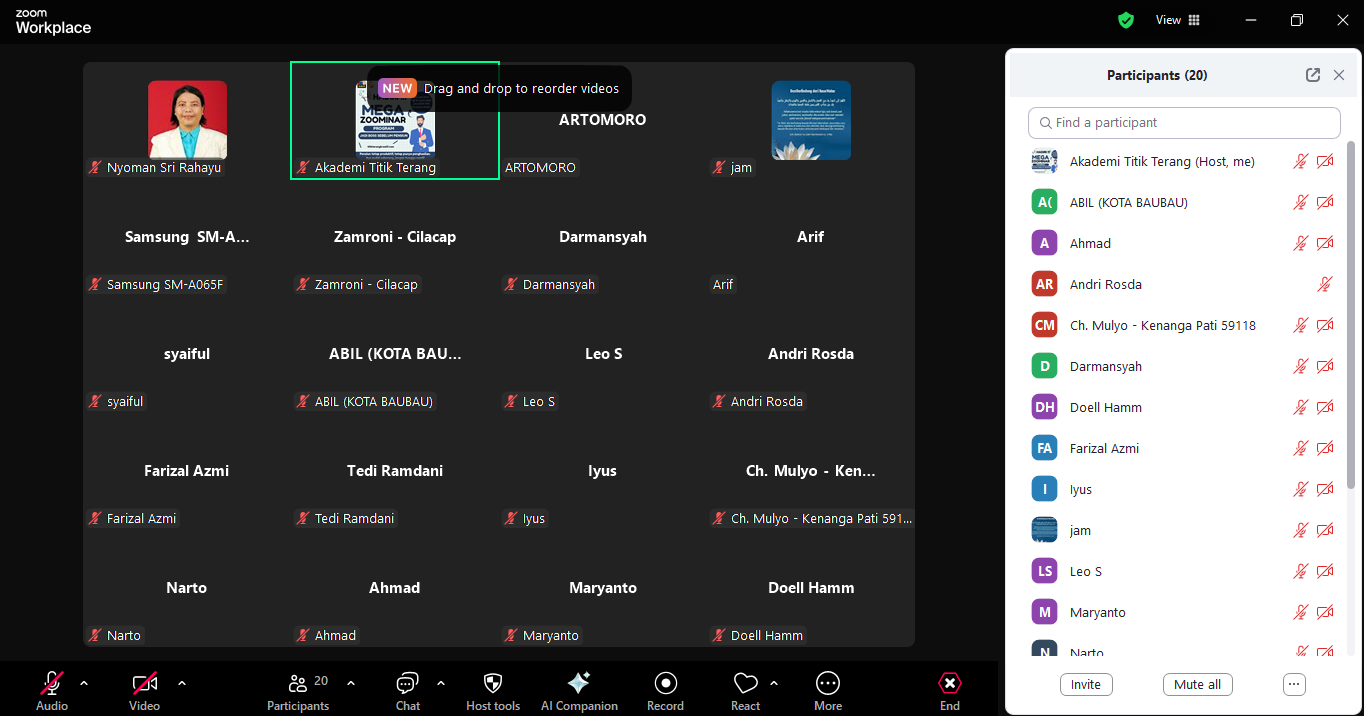Expand video settings arrow next to Video
The height and width of the screenshot is (716, 1364).
pyautogui.click(x=182, y=683)
